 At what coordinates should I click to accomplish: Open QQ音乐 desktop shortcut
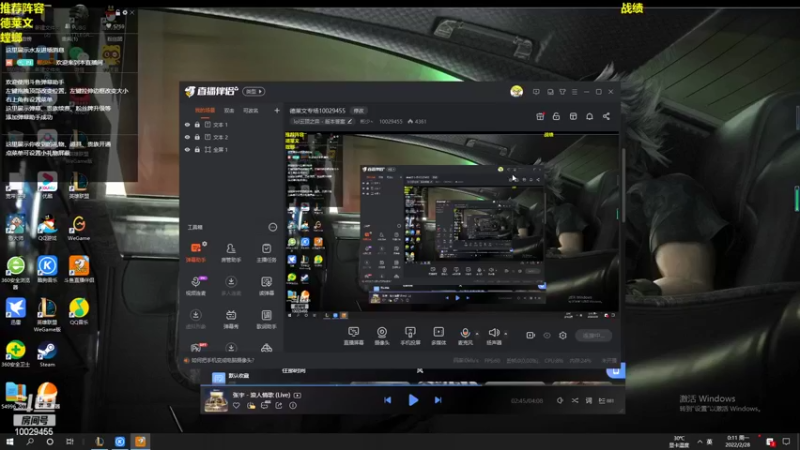(x=79, y=312)
